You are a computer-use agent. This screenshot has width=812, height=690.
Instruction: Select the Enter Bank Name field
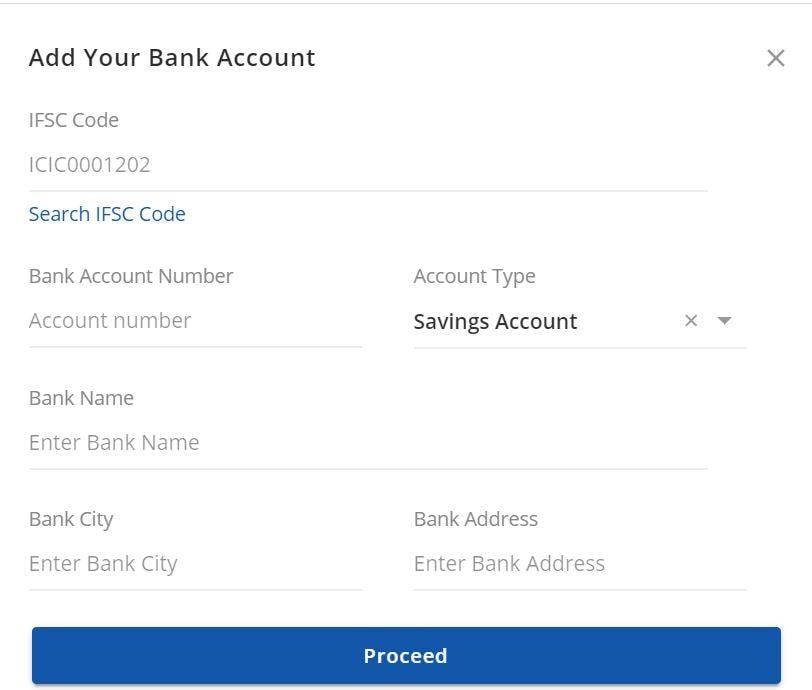(367, 443)
